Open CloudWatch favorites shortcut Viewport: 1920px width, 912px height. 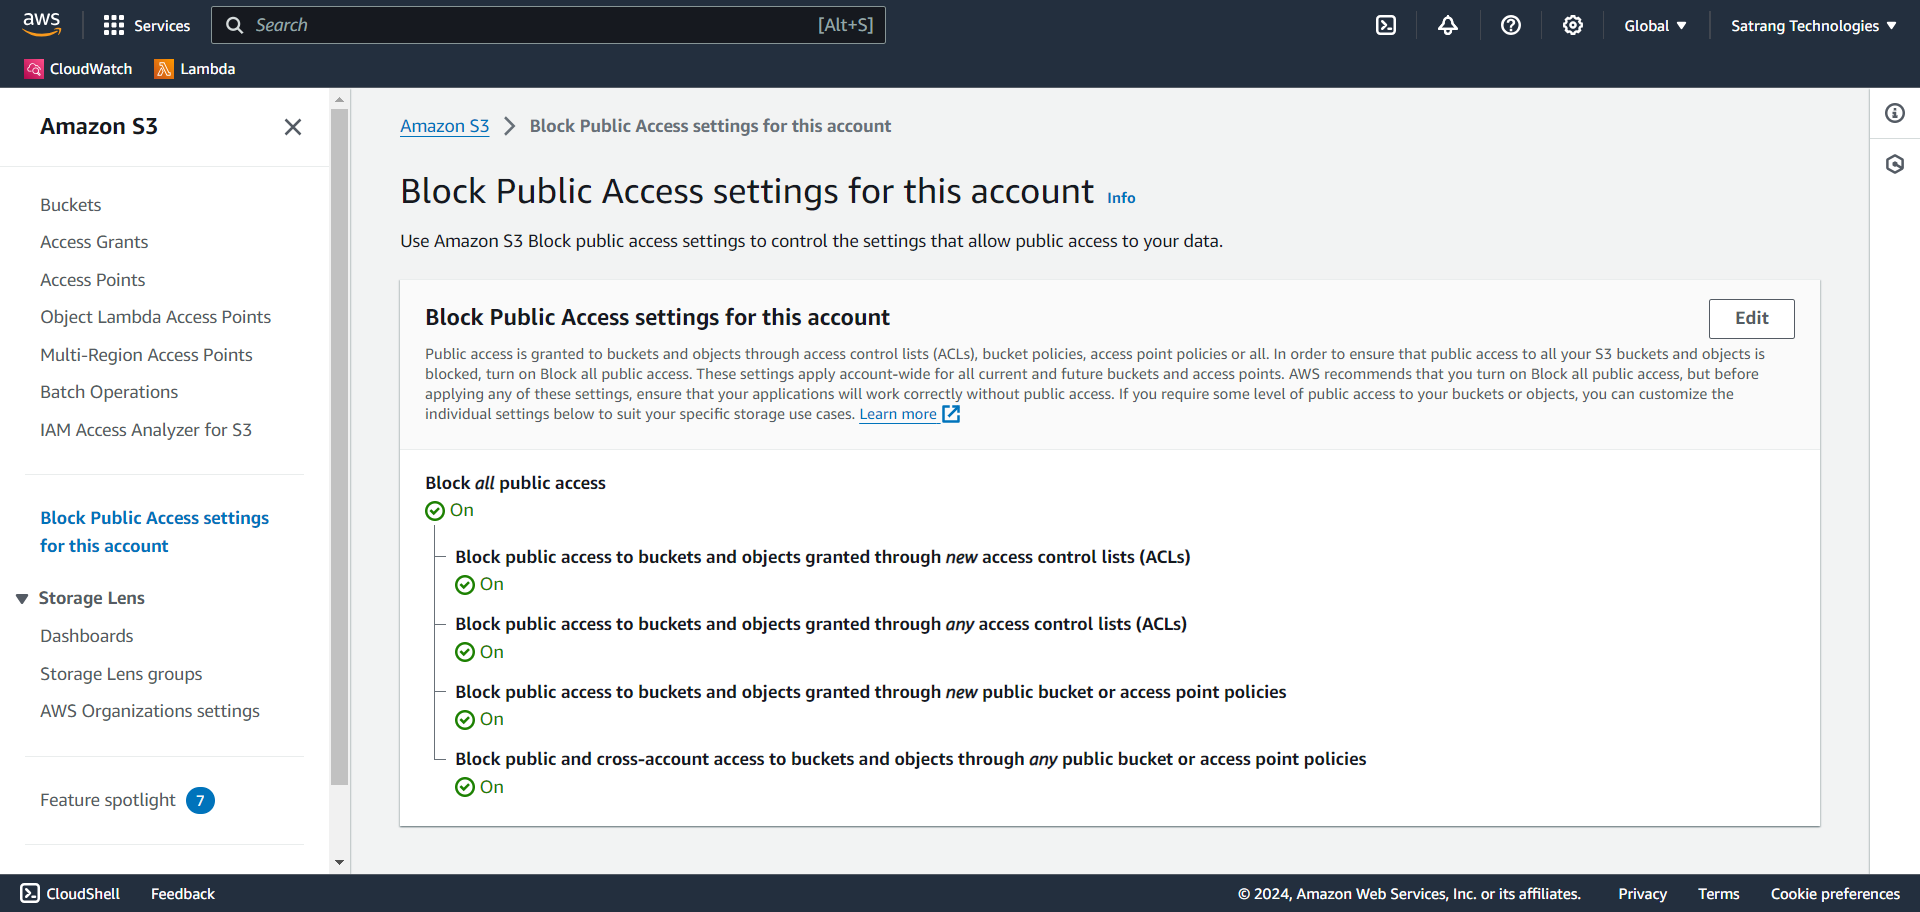tap(79, 68)
